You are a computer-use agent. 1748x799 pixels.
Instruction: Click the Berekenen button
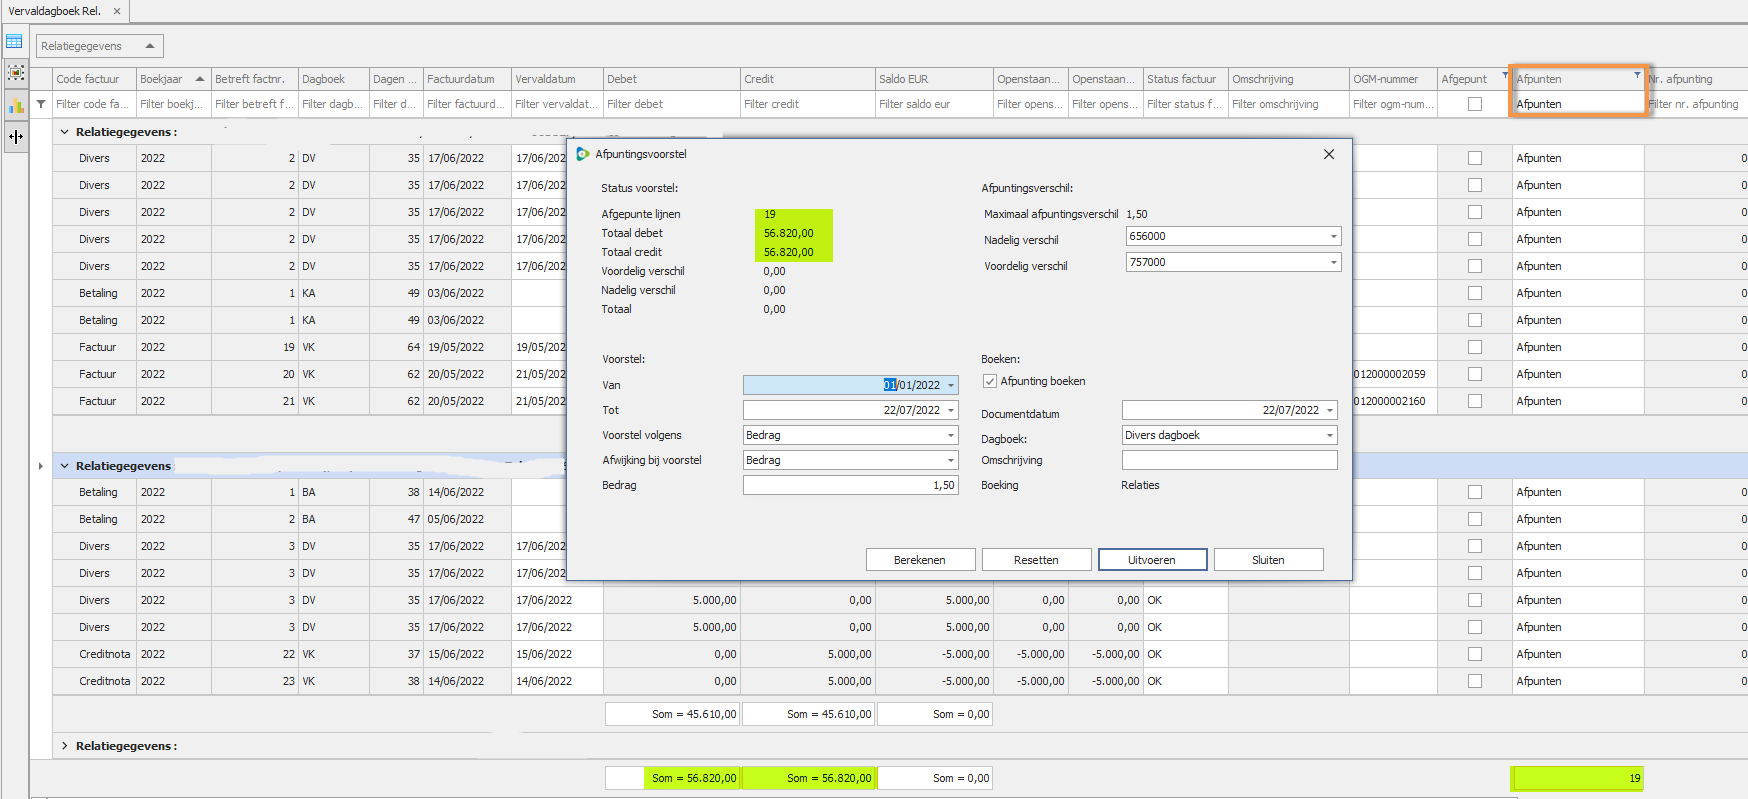[920, 560]
